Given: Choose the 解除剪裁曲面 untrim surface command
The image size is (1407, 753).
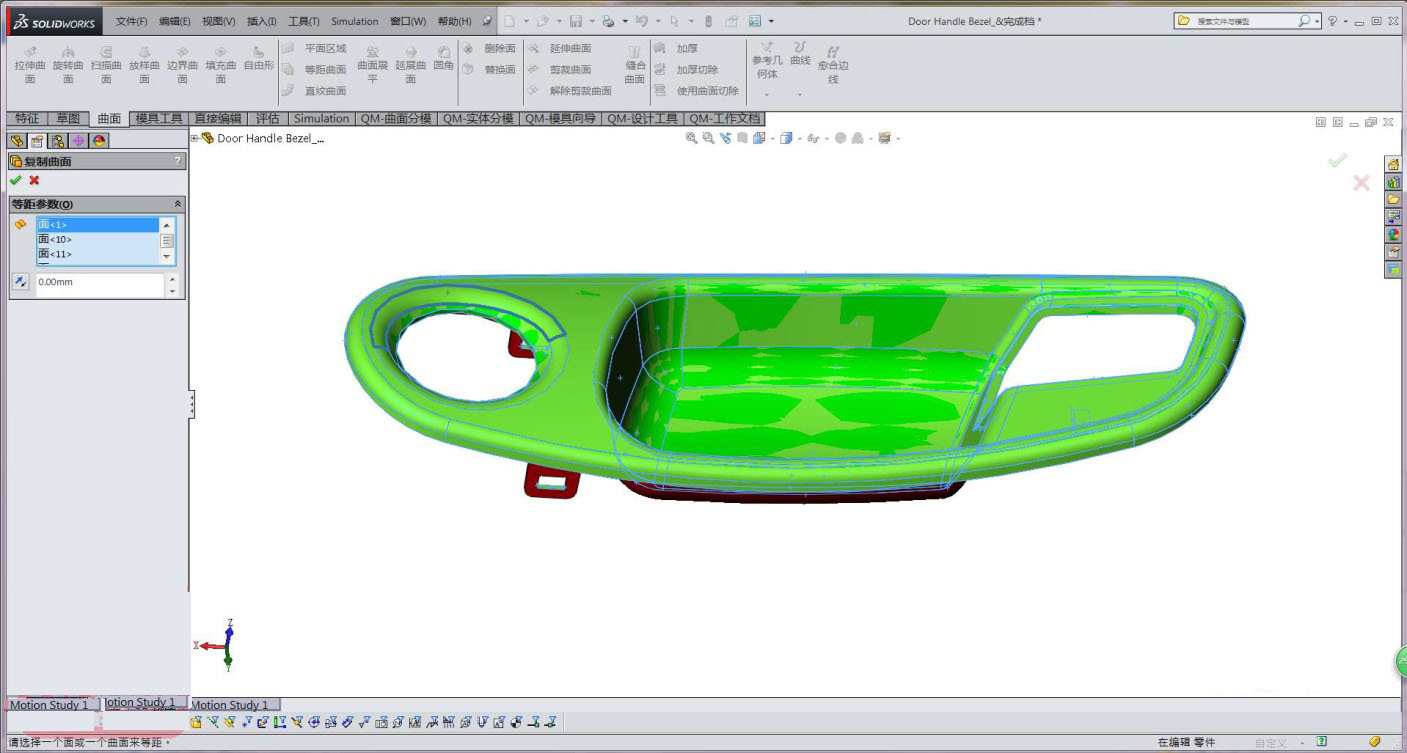Looking at the screenshot, I should click(569, 91).
